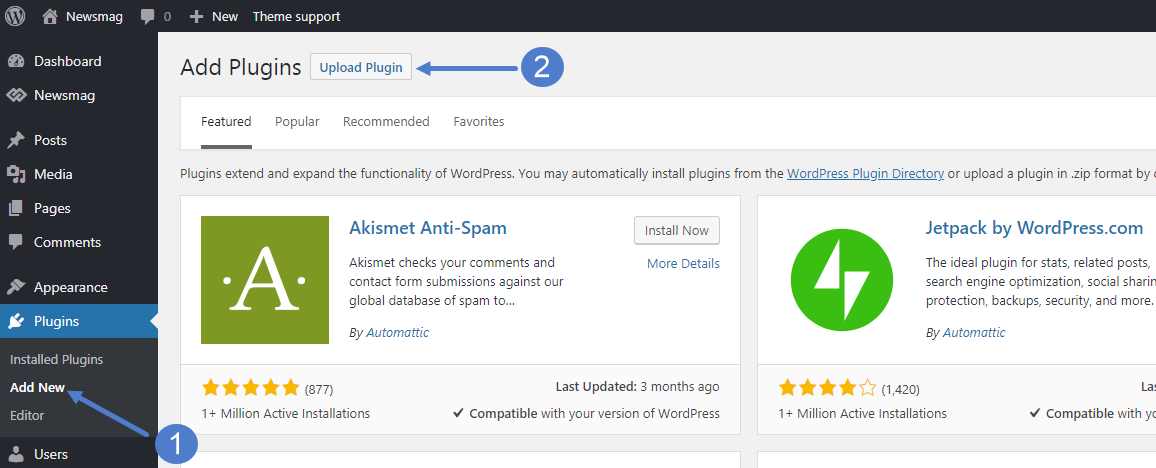Click the Media icon in sidebar

[16, 174]
